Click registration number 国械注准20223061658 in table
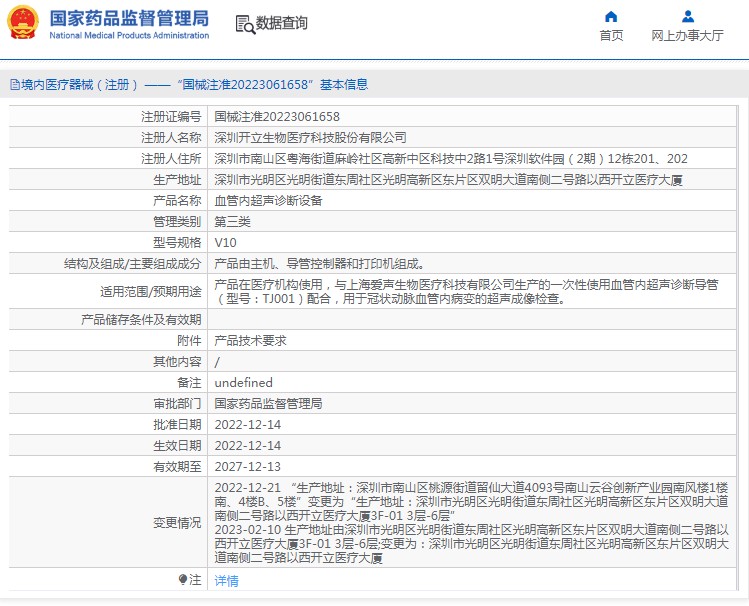The height and width of the screenshot is (606, 749). 277,117
